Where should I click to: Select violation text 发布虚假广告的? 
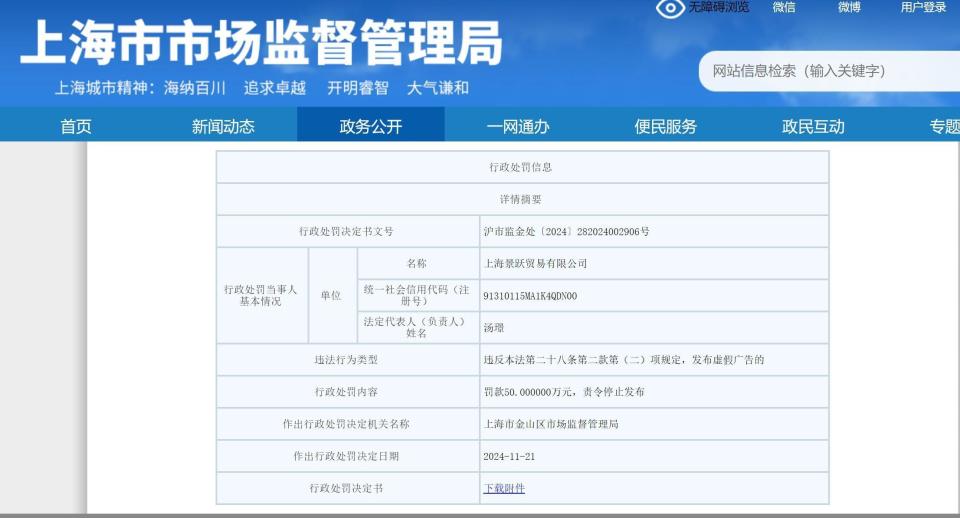point(728,359)
